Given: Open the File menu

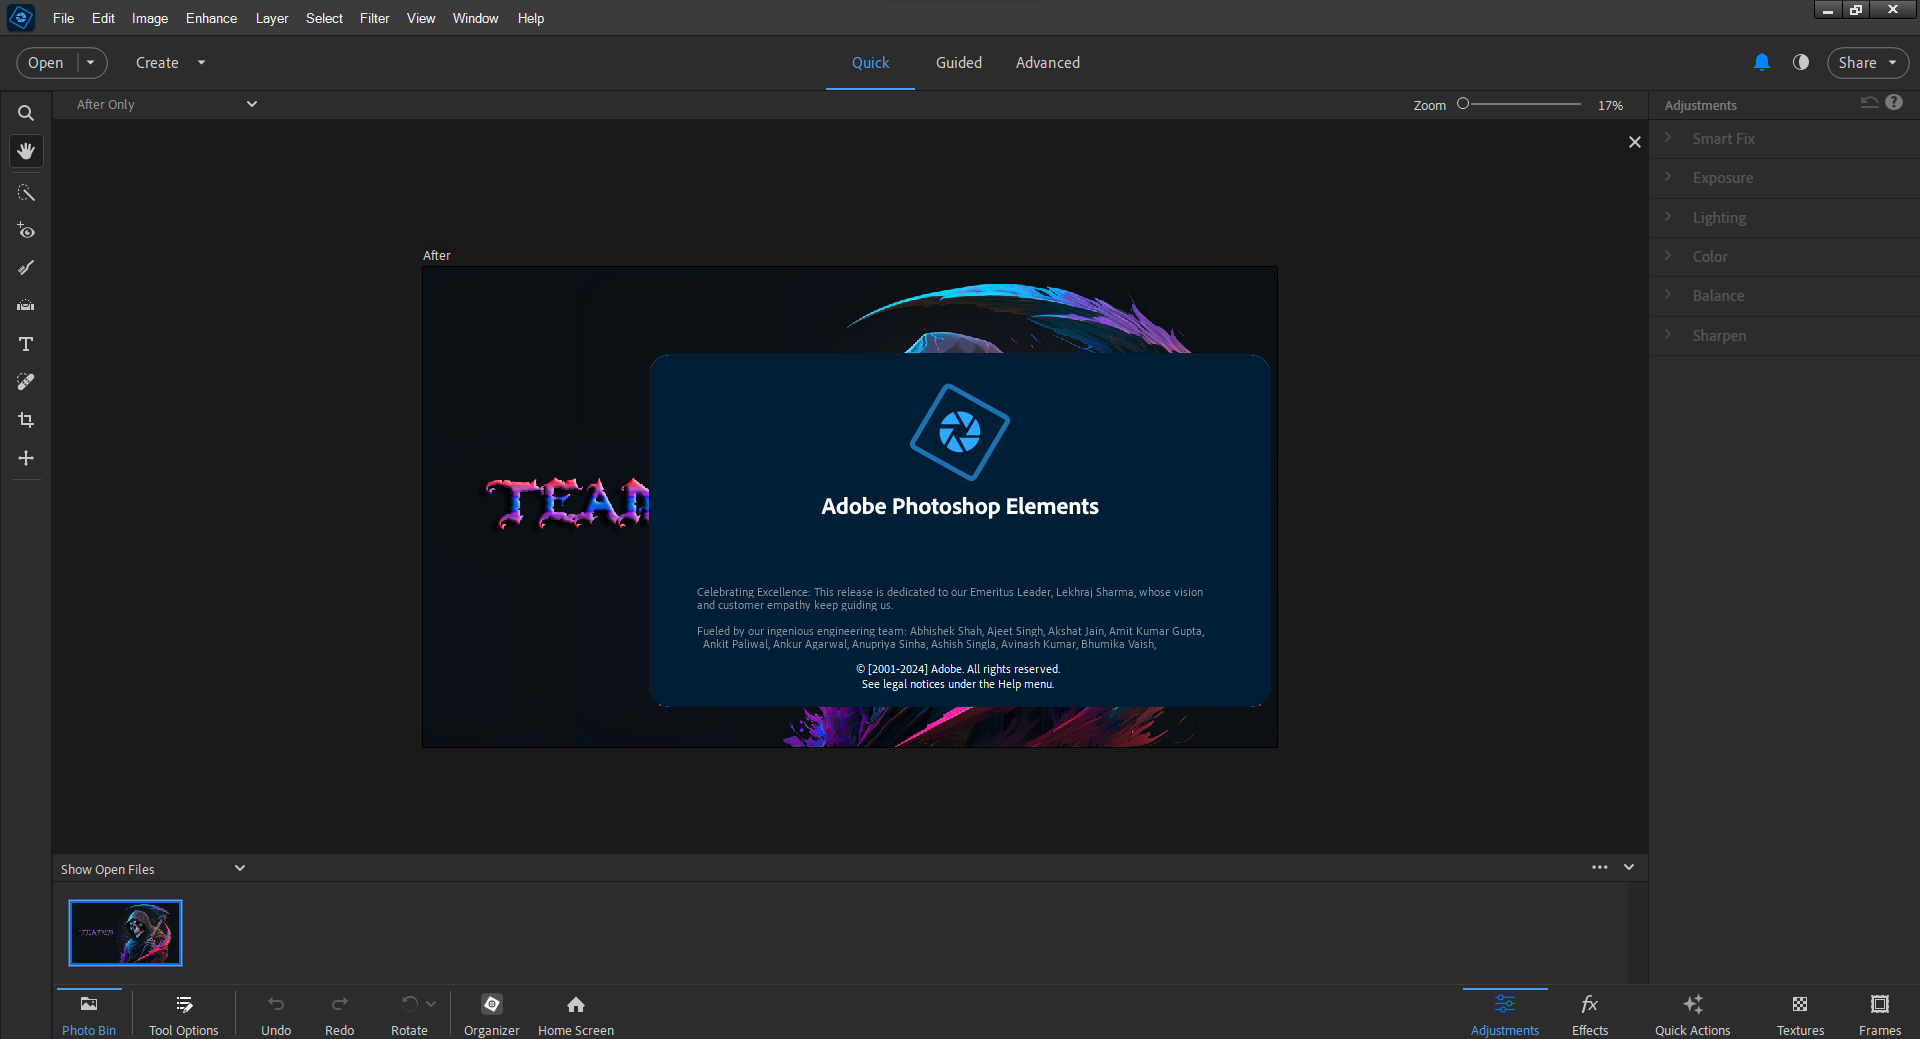Looking at the screenshot, I should pos(63,18).
